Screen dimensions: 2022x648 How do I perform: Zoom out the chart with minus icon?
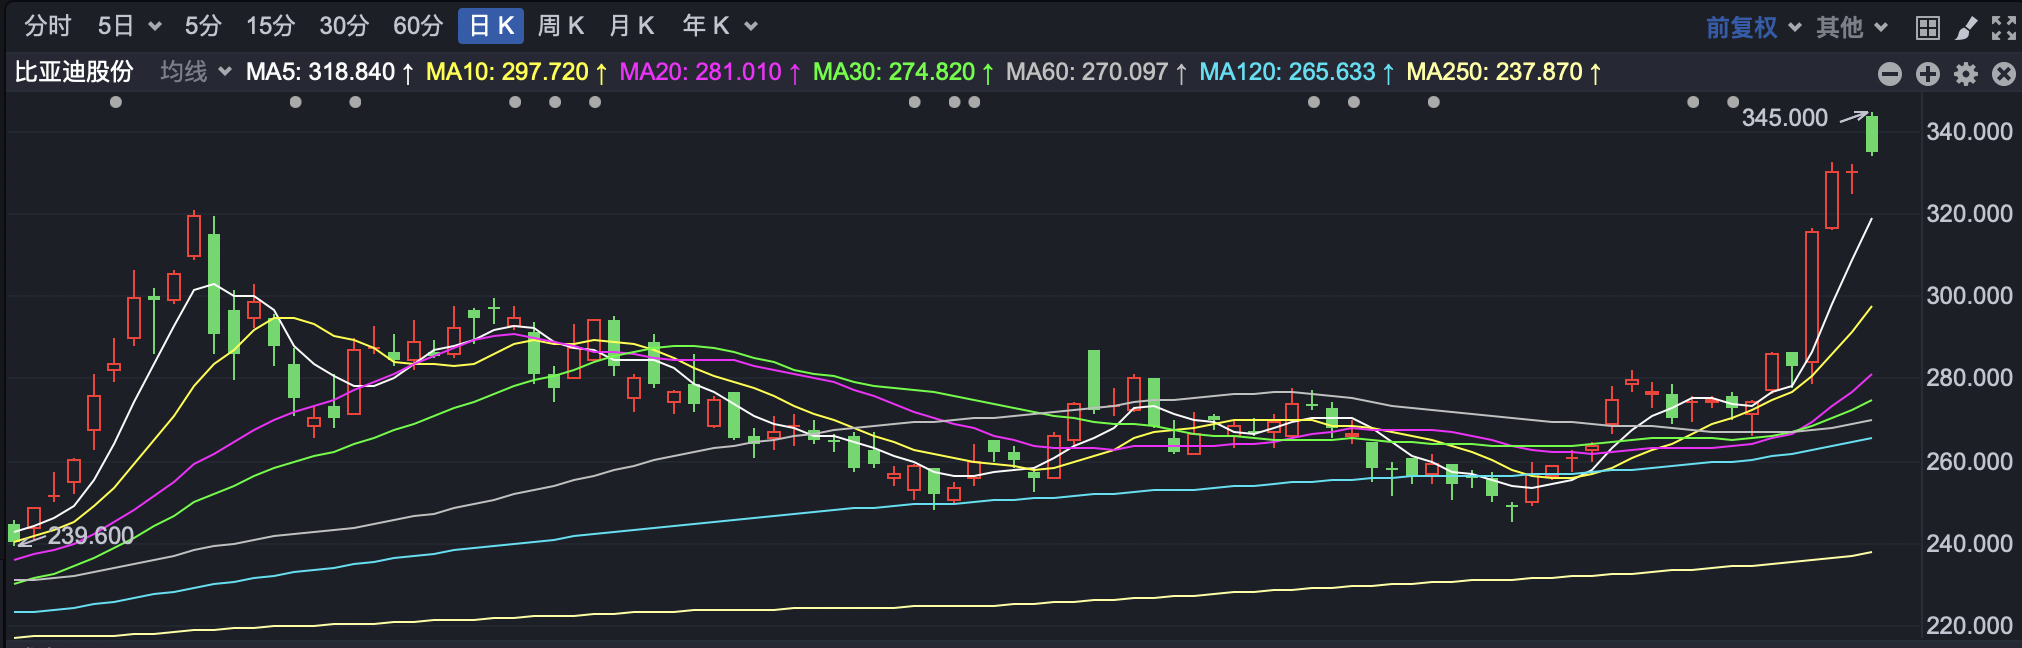coord(1890,74)
